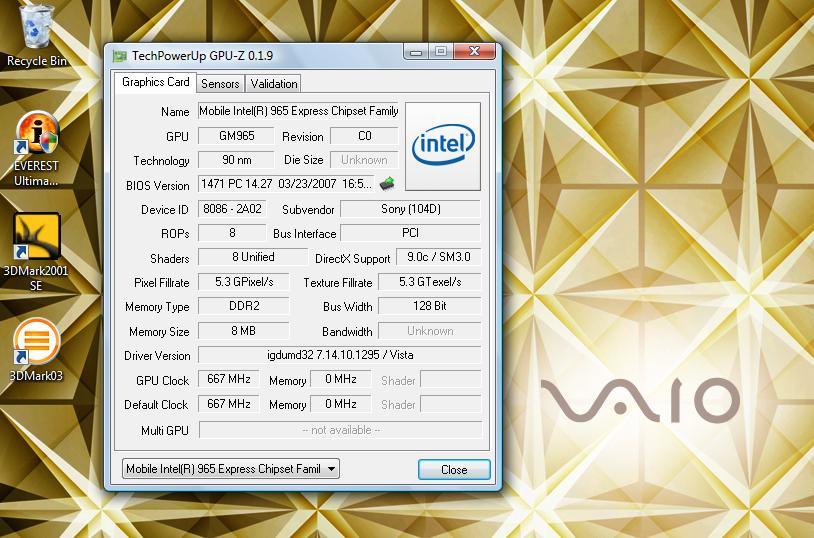Launch EVEREST Ultimate desktop shortcut
814x538 pixels.
click(36, 149)
